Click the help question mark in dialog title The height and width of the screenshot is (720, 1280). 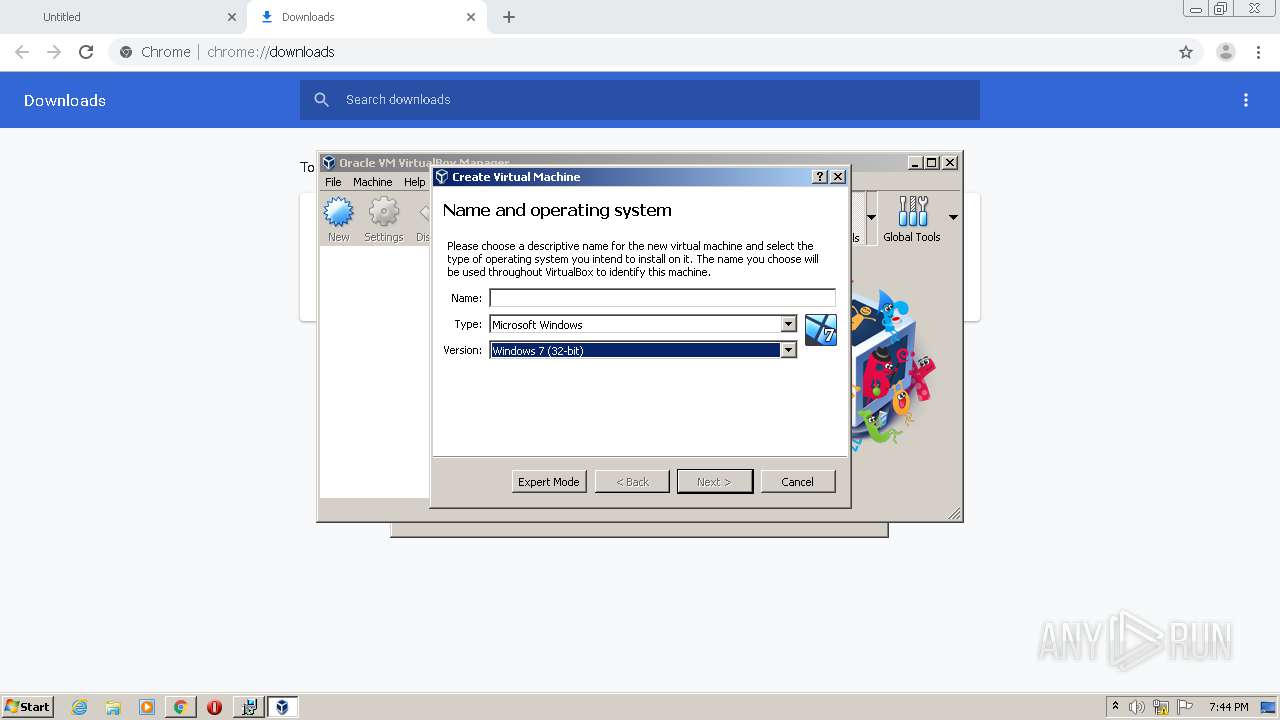820,177
